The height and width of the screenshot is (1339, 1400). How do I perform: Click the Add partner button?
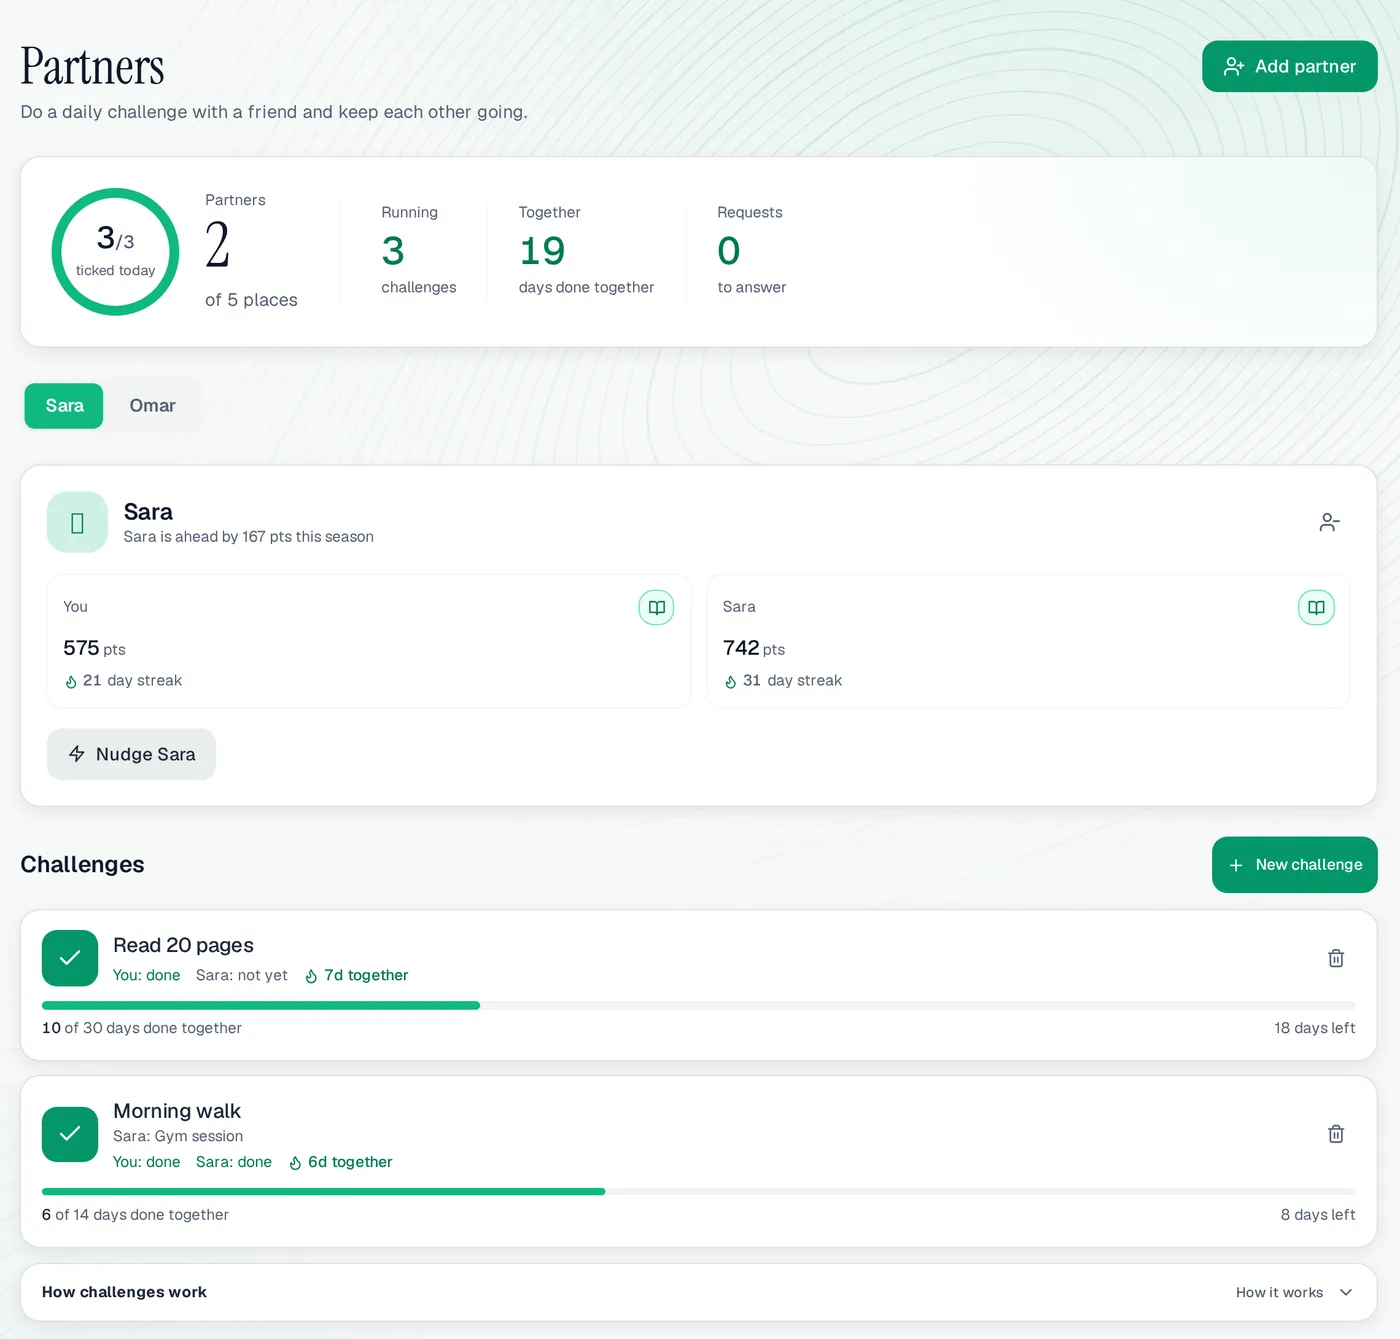tap(1289, 66)
